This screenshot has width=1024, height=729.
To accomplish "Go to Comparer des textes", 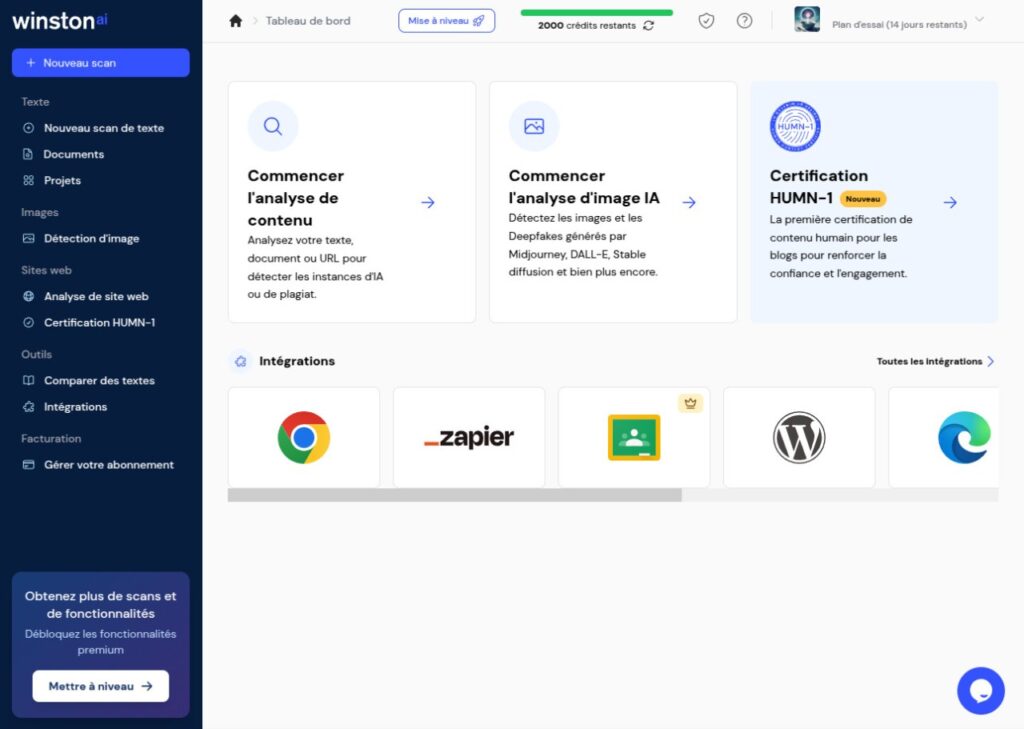I will 99,381.
